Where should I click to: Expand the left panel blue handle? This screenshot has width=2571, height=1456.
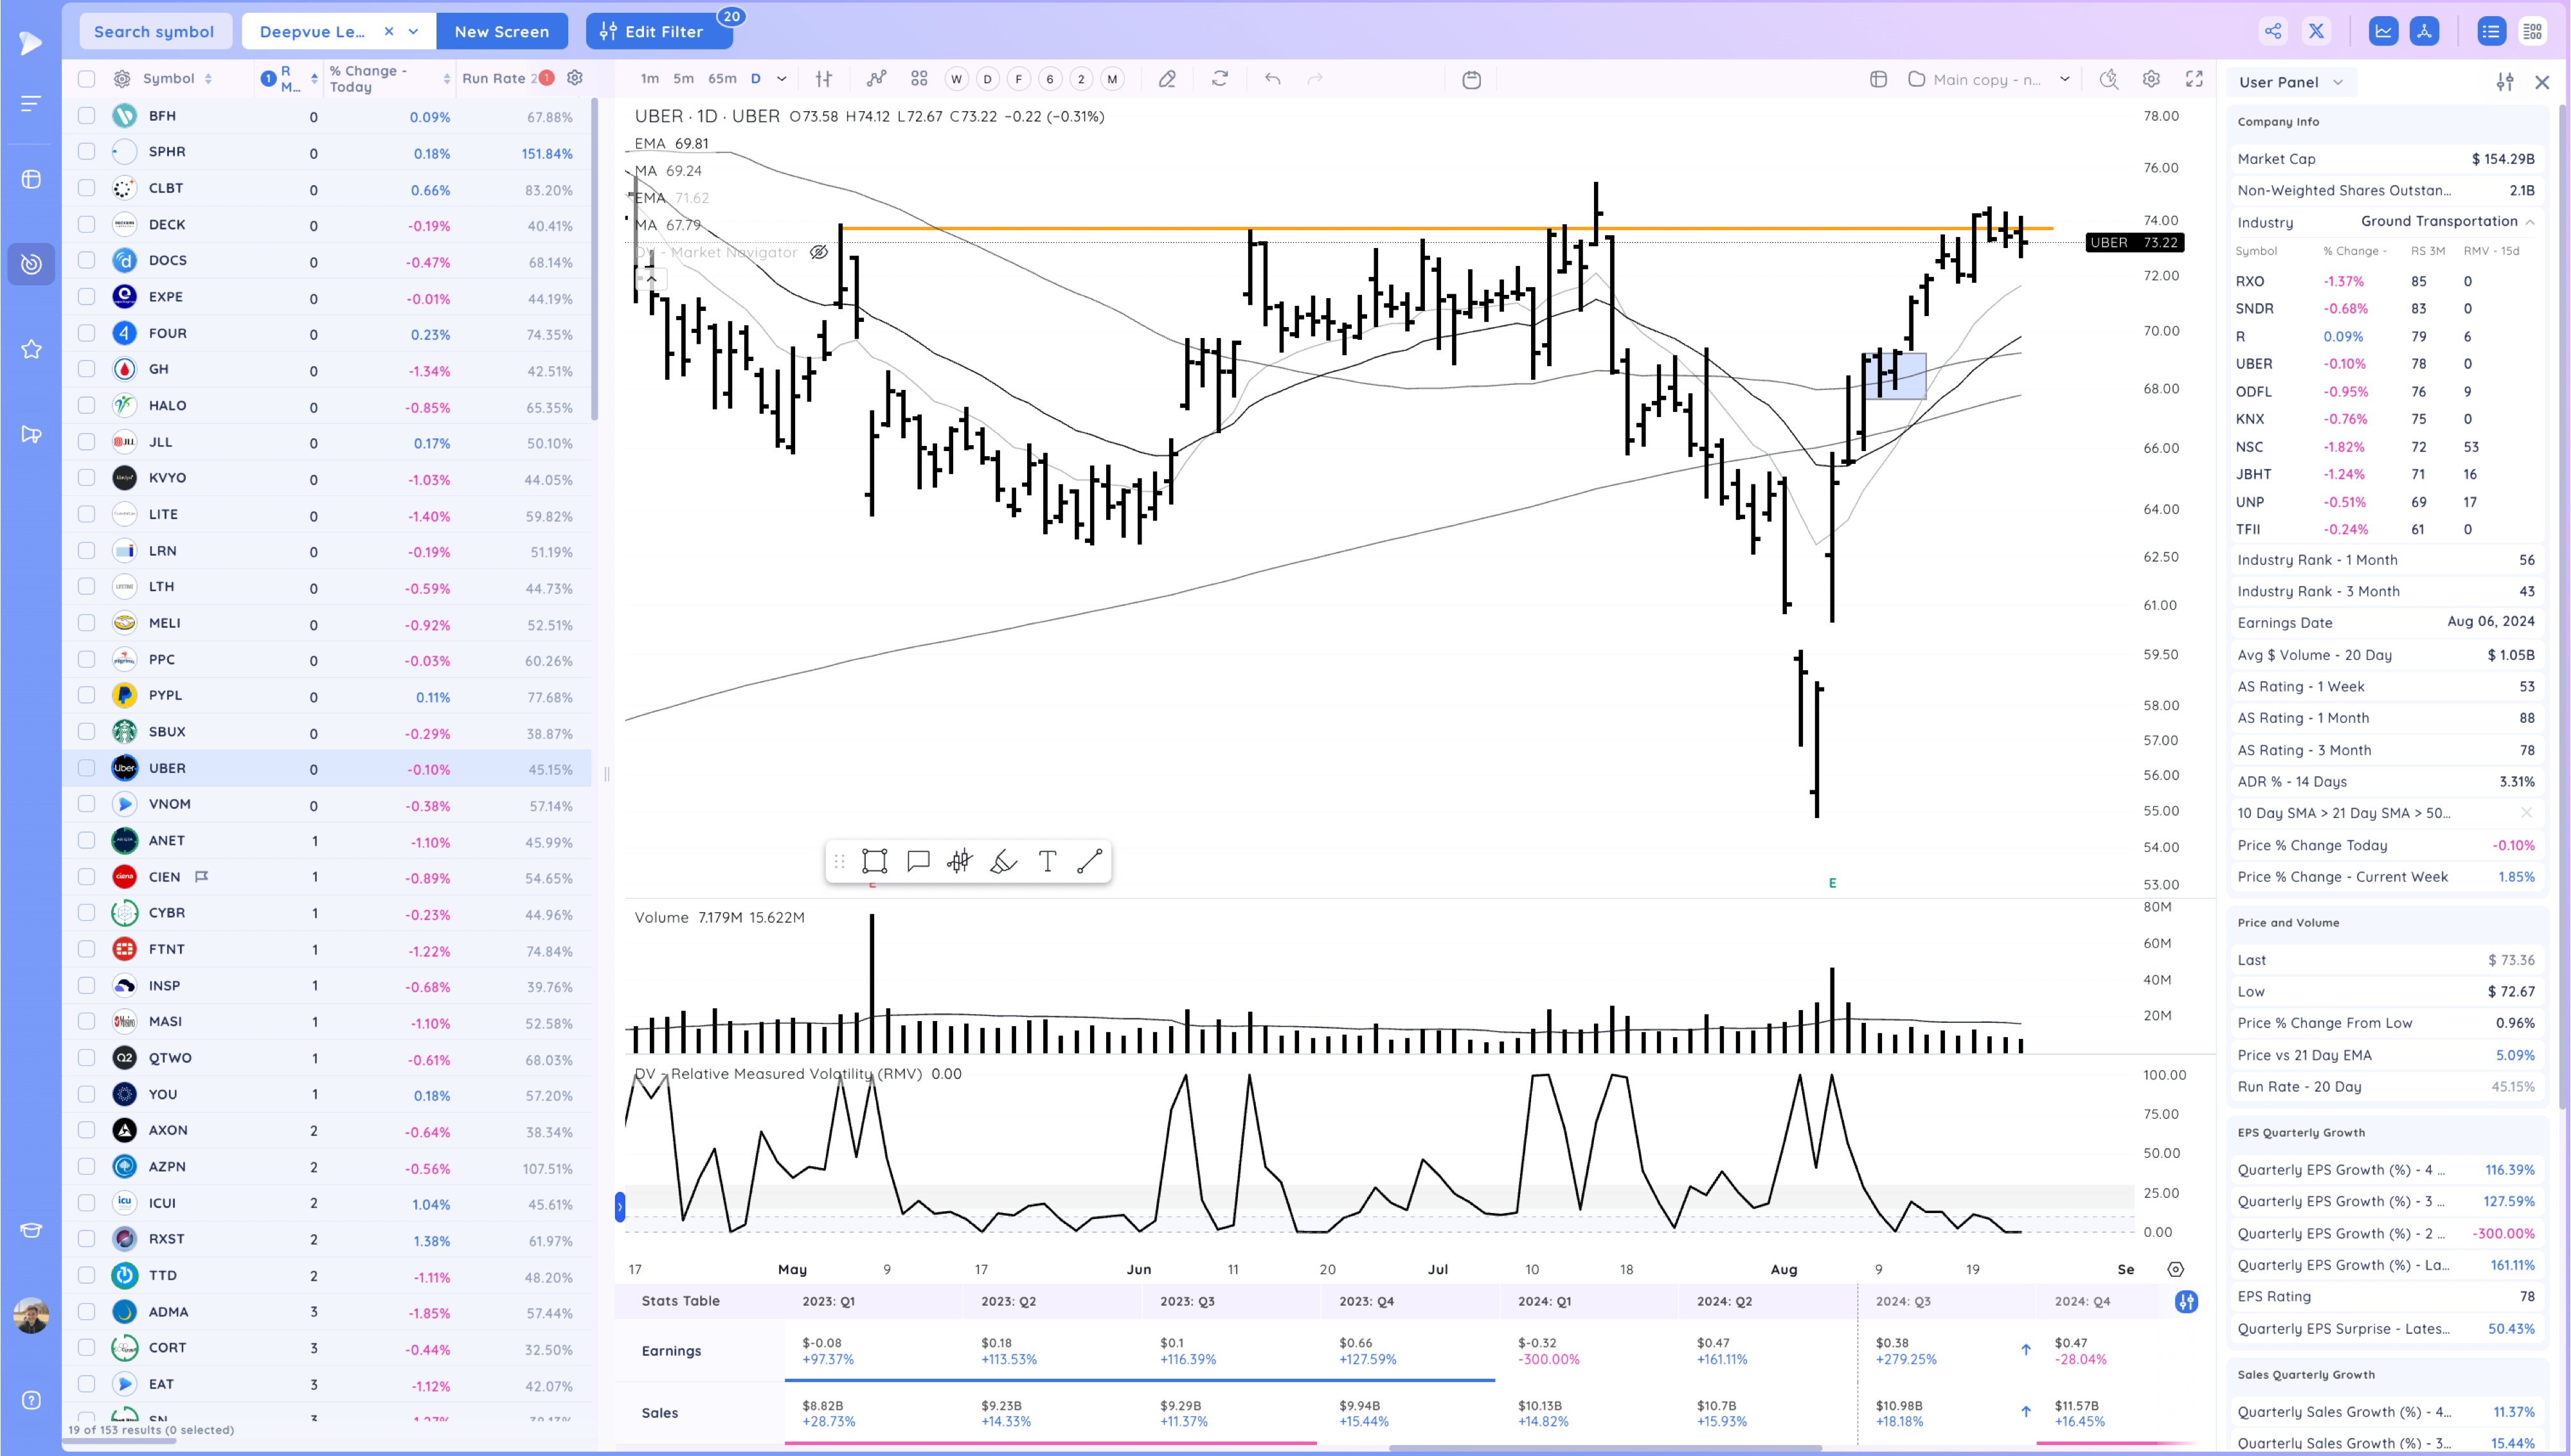pos(620,1207)
